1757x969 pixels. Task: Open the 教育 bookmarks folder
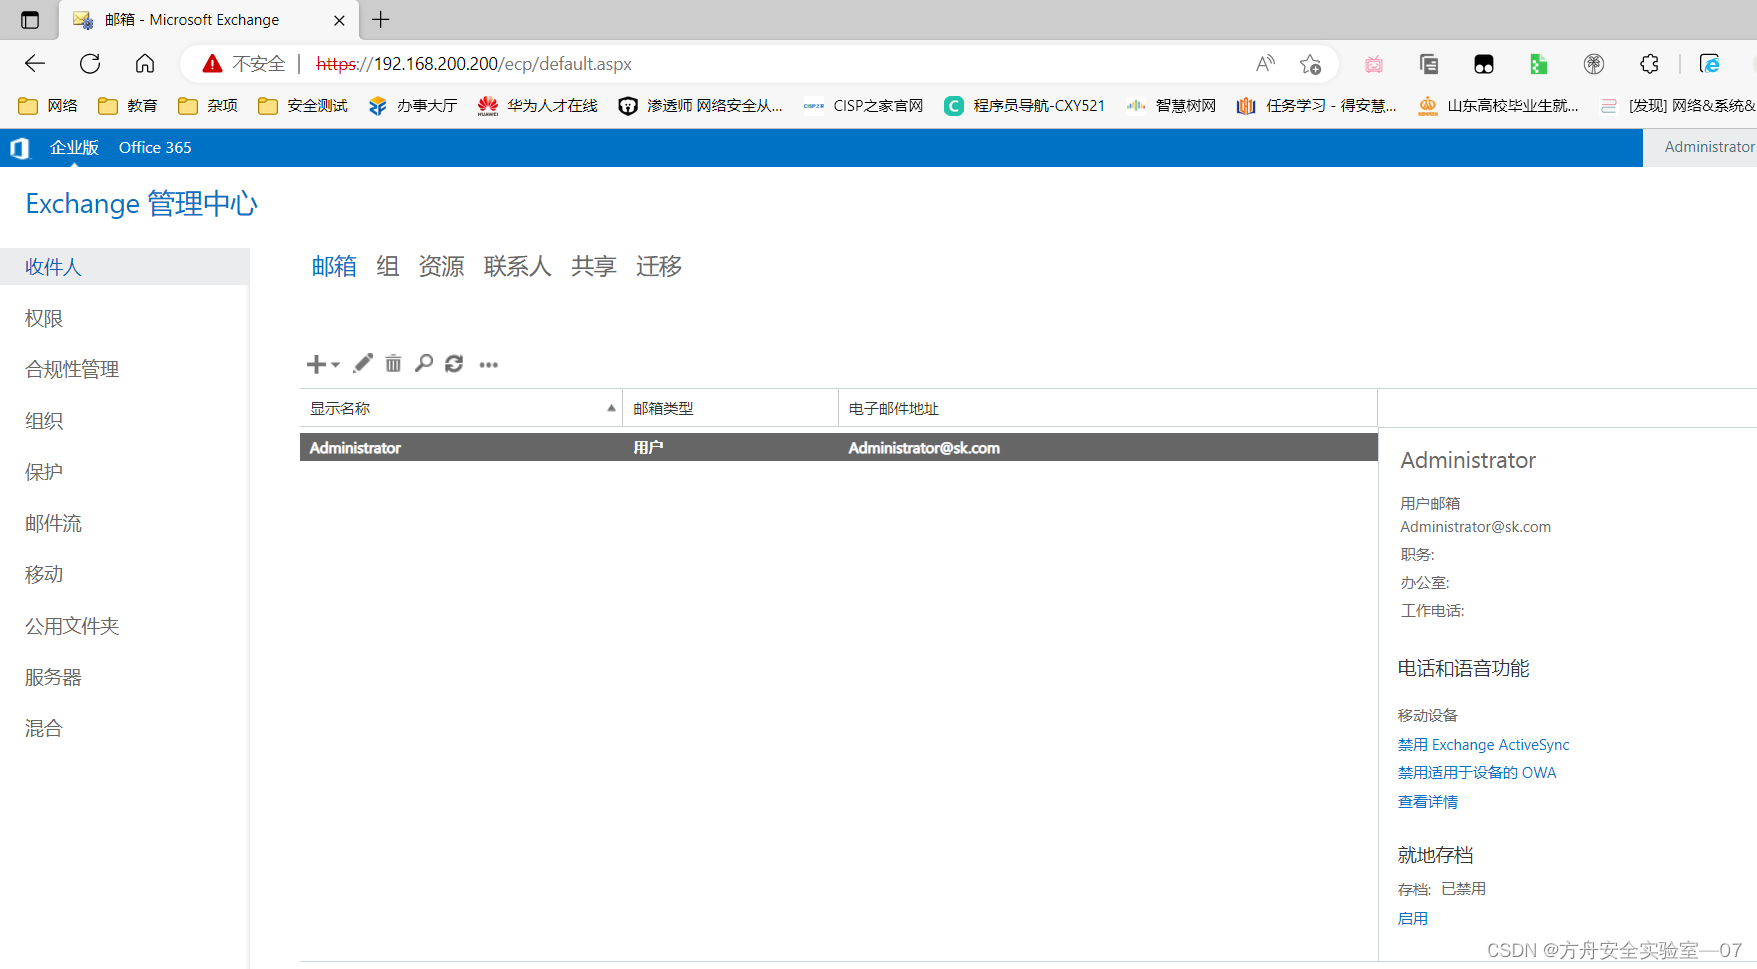pos(128,106)
